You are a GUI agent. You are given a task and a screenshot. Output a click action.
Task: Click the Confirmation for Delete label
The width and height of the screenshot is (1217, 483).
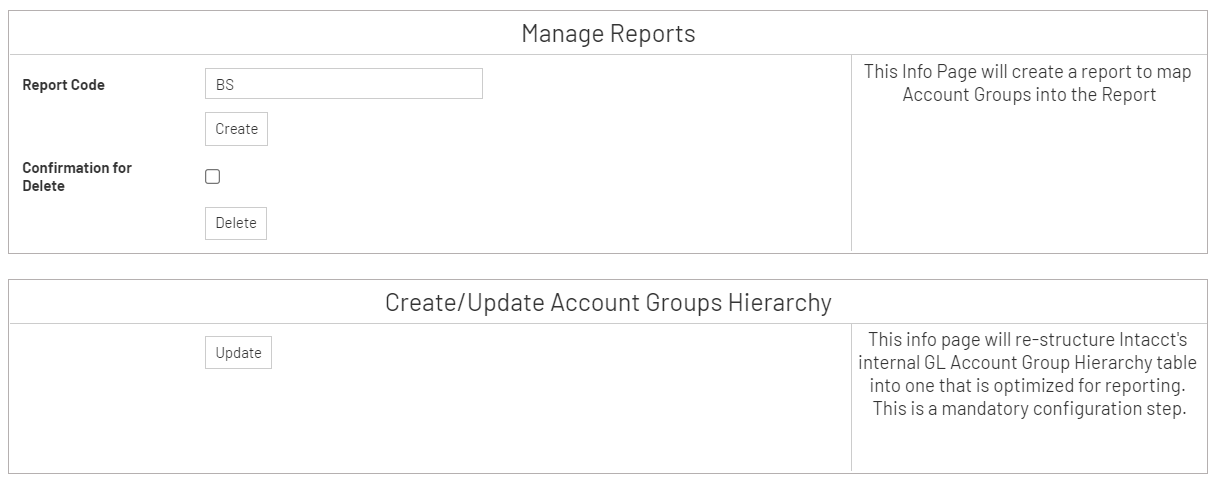point(77,177)
